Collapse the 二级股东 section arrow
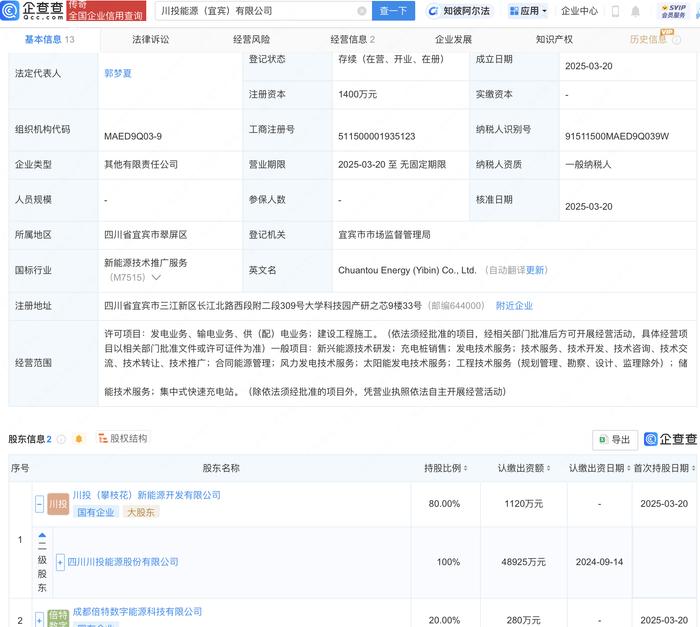700x627 pixels. [42, 535]
